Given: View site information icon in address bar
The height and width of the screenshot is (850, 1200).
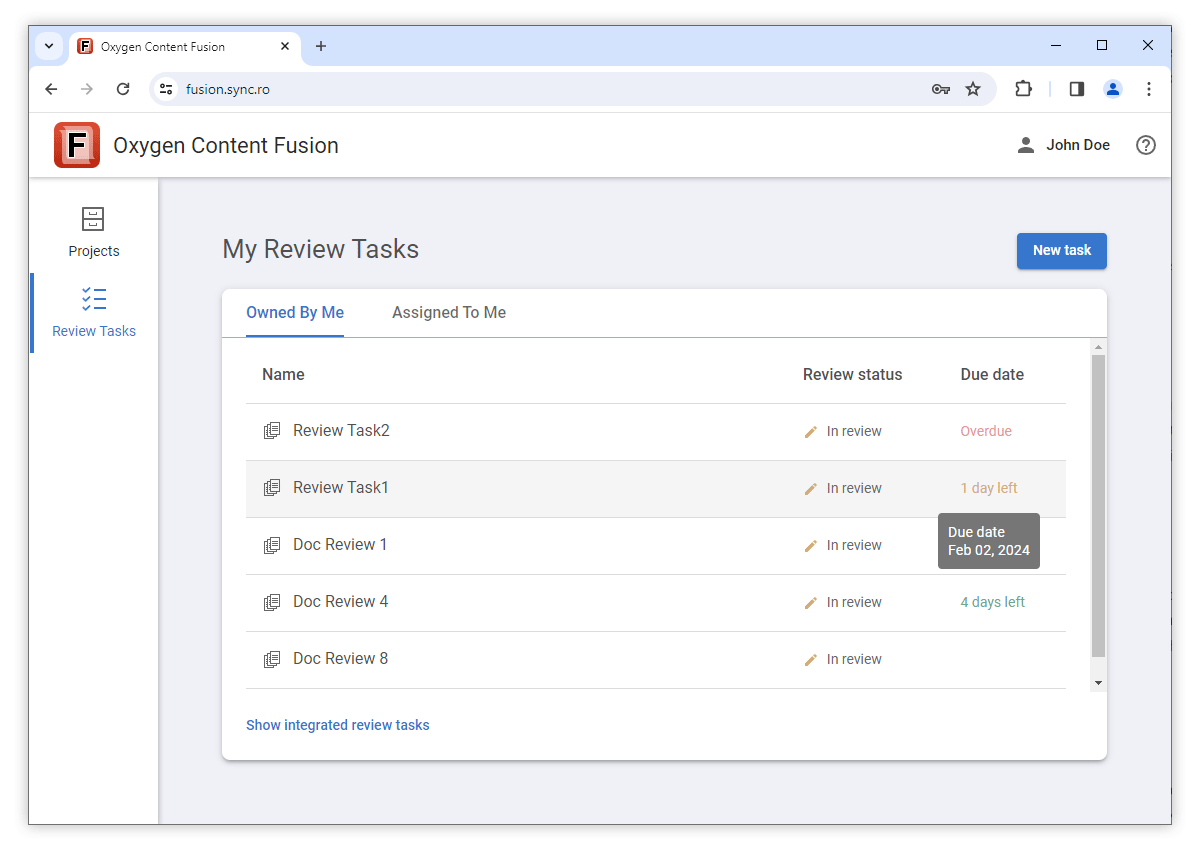Looking at the screenshot, I should click(x=166, y=89).
